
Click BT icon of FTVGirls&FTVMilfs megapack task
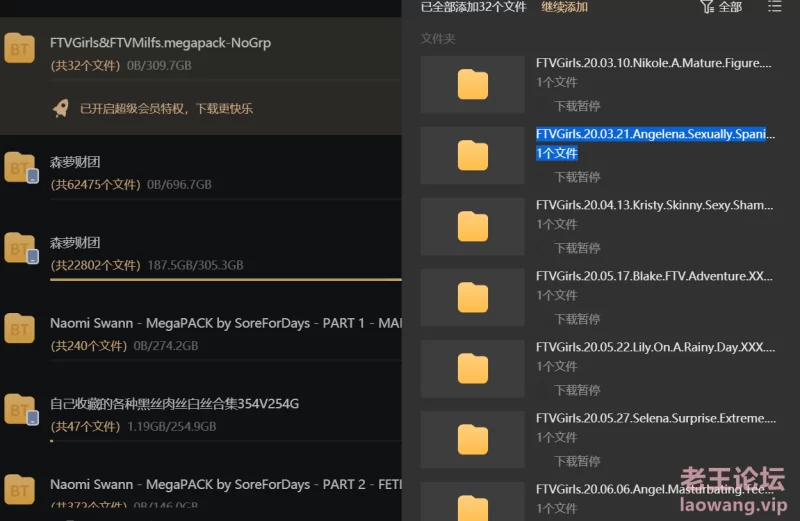click(19, 48)
